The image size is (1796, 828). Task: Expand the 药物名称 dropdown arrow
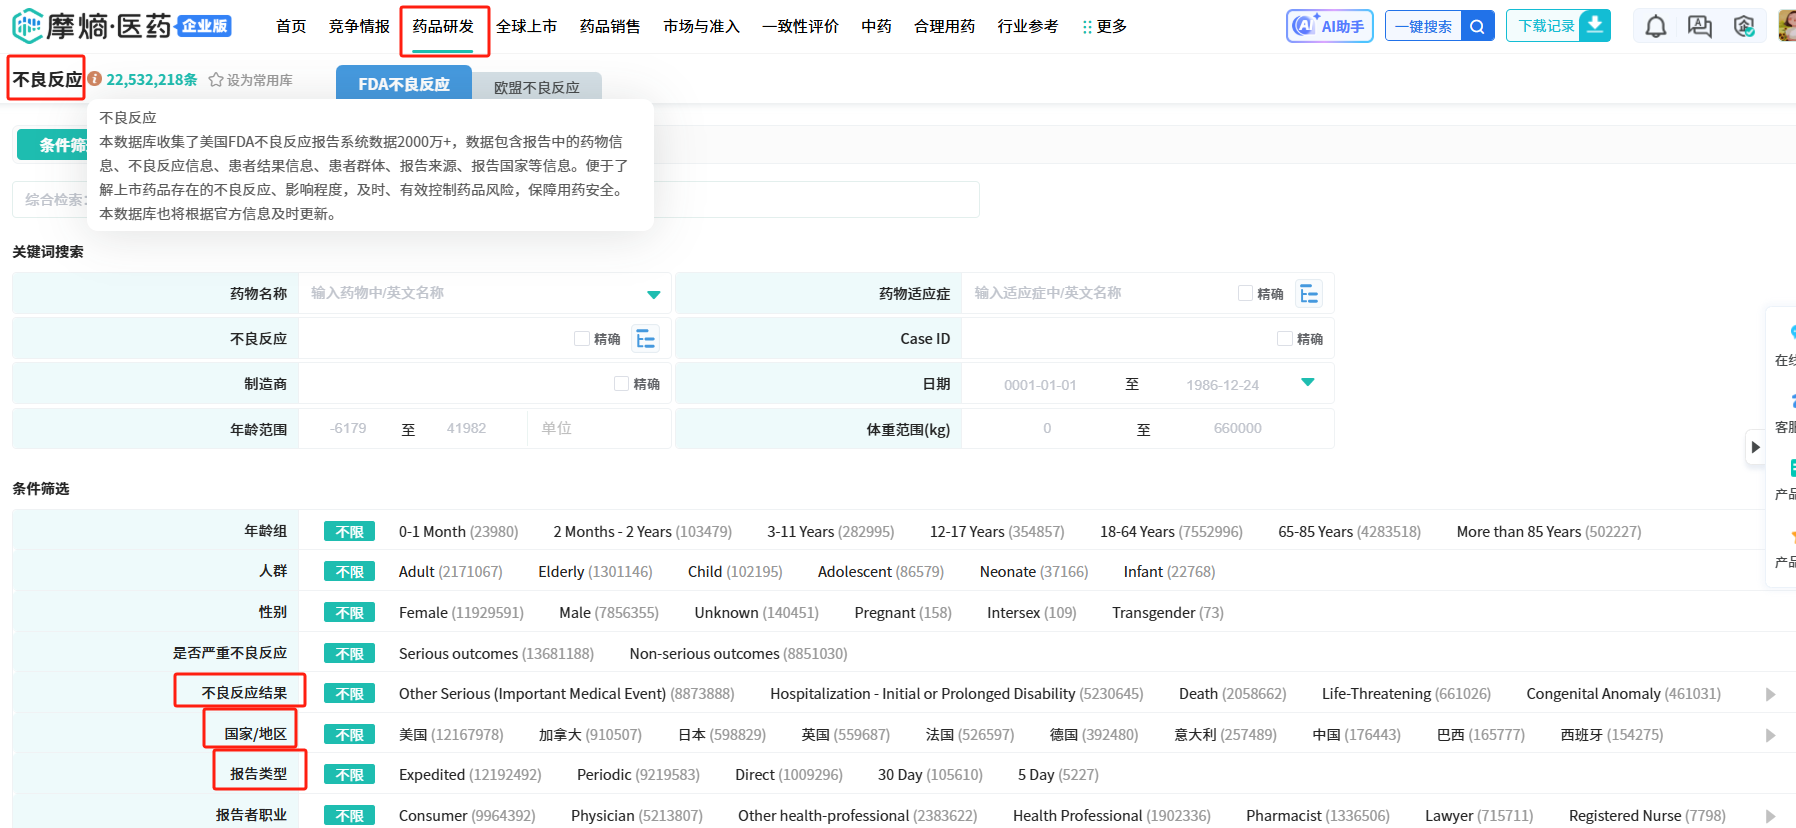tap(653, 294)
